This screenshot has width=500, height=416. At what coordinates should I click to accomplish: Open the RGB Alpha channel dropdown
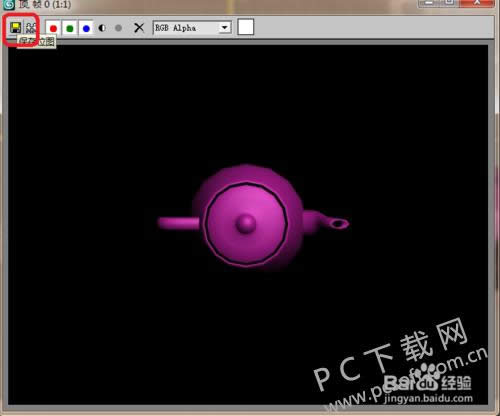pyautogui.click(x=192, y=28)
